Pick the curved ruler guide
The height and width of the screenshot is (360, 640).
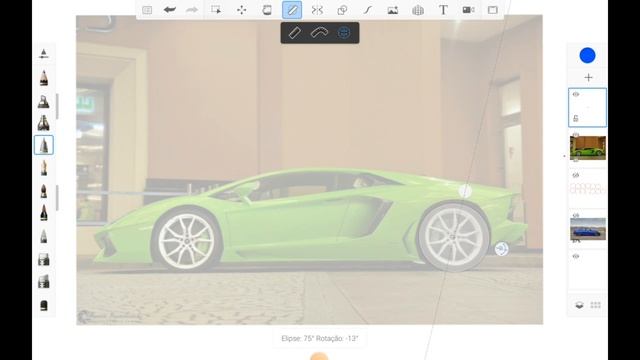point(319,33)
